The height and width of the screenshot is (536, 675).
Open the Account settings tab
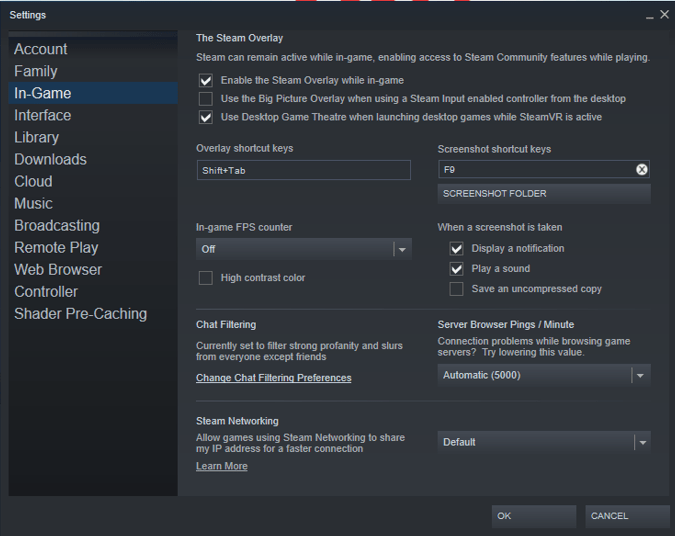click(93, 49)
